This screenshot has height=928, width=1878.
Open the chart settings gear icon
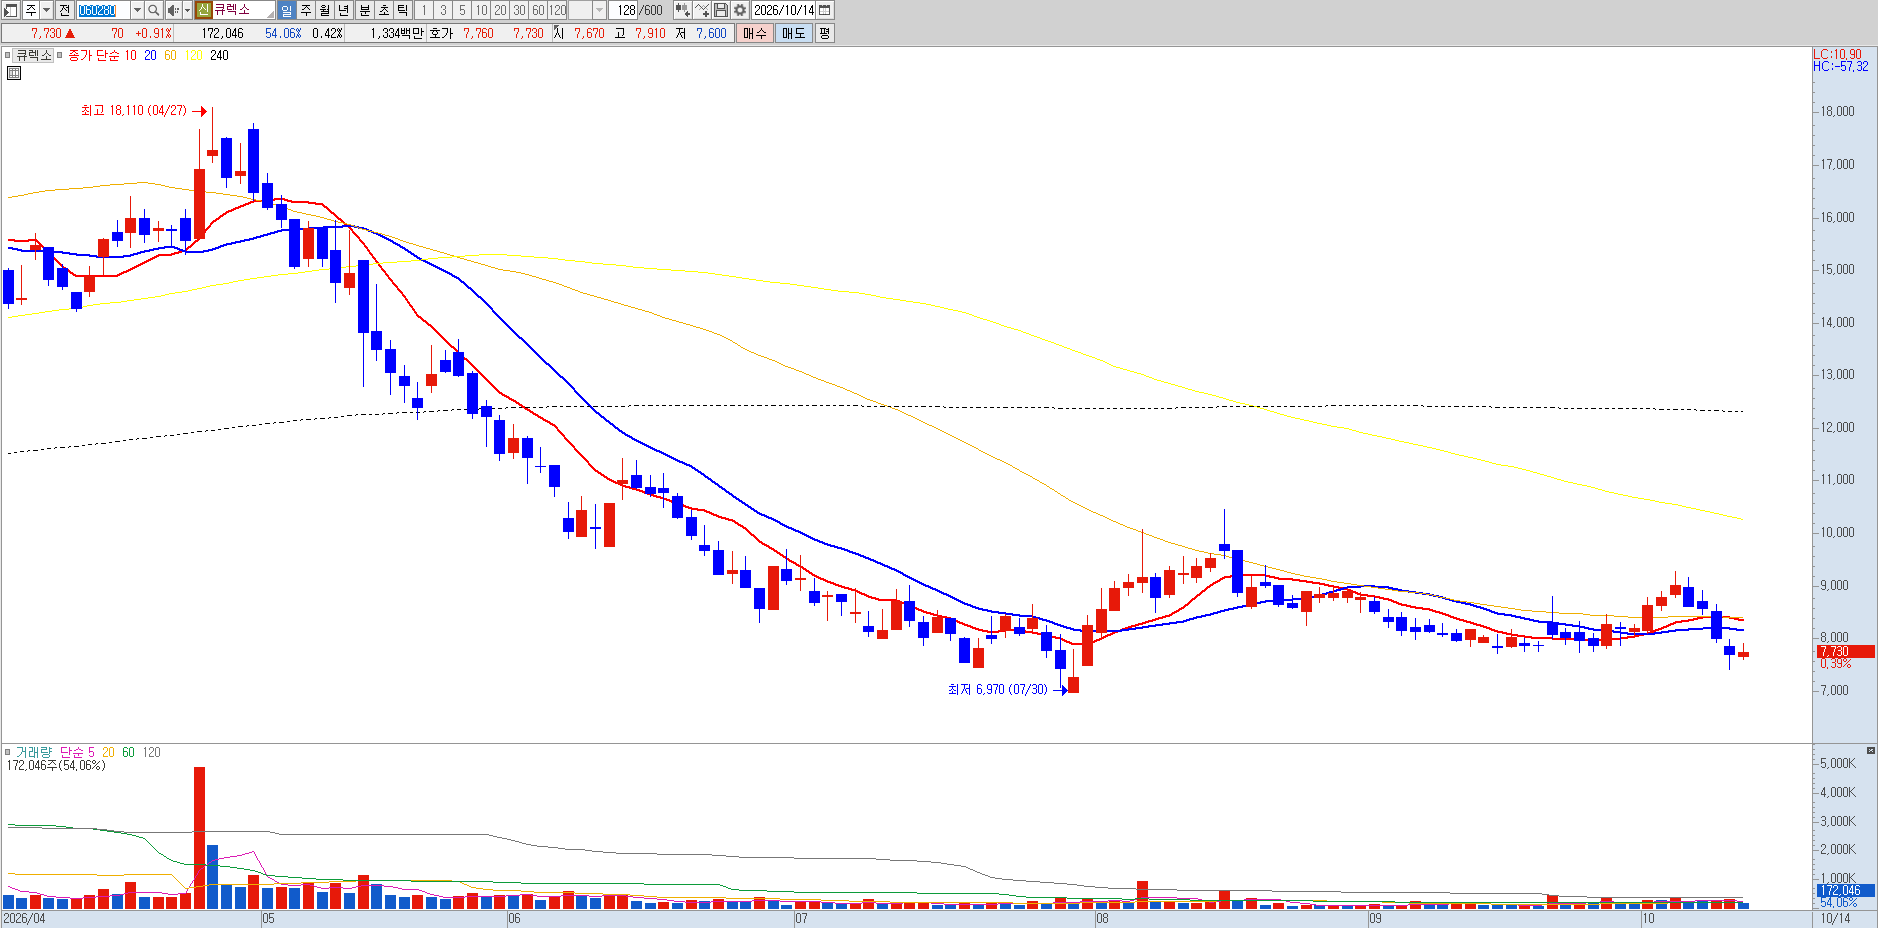click(x=740, y=10)
